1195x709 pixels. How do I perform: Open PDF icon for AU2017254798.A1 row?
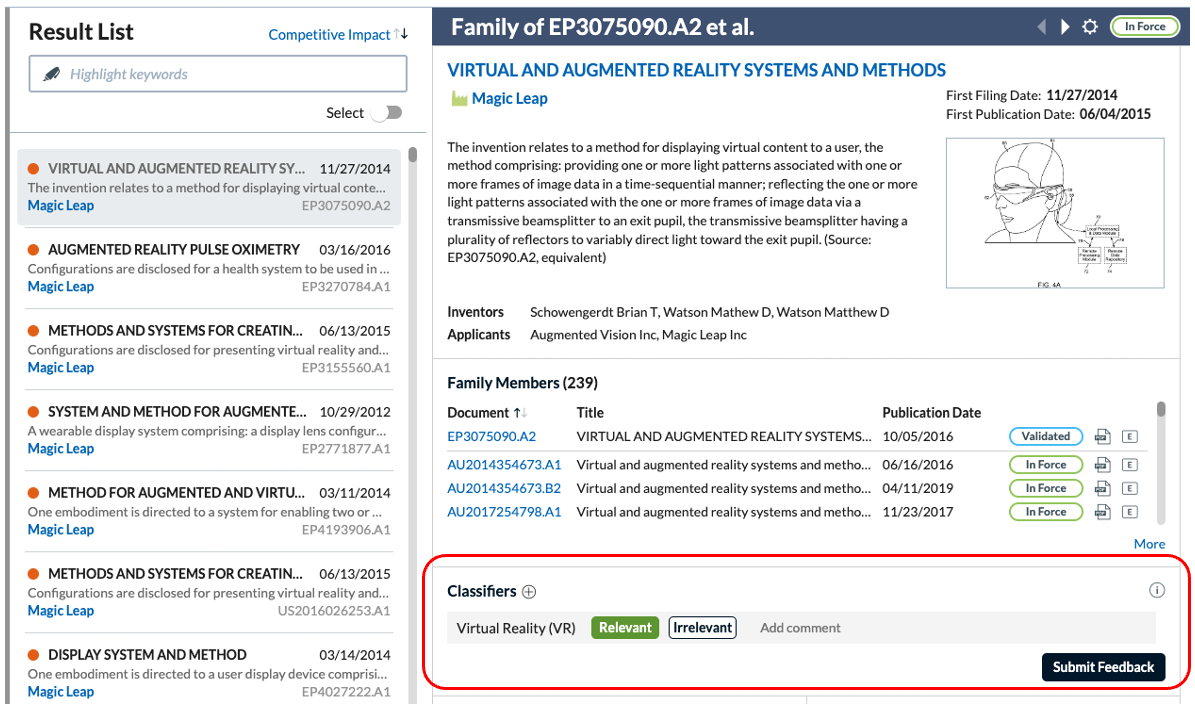1102,512
